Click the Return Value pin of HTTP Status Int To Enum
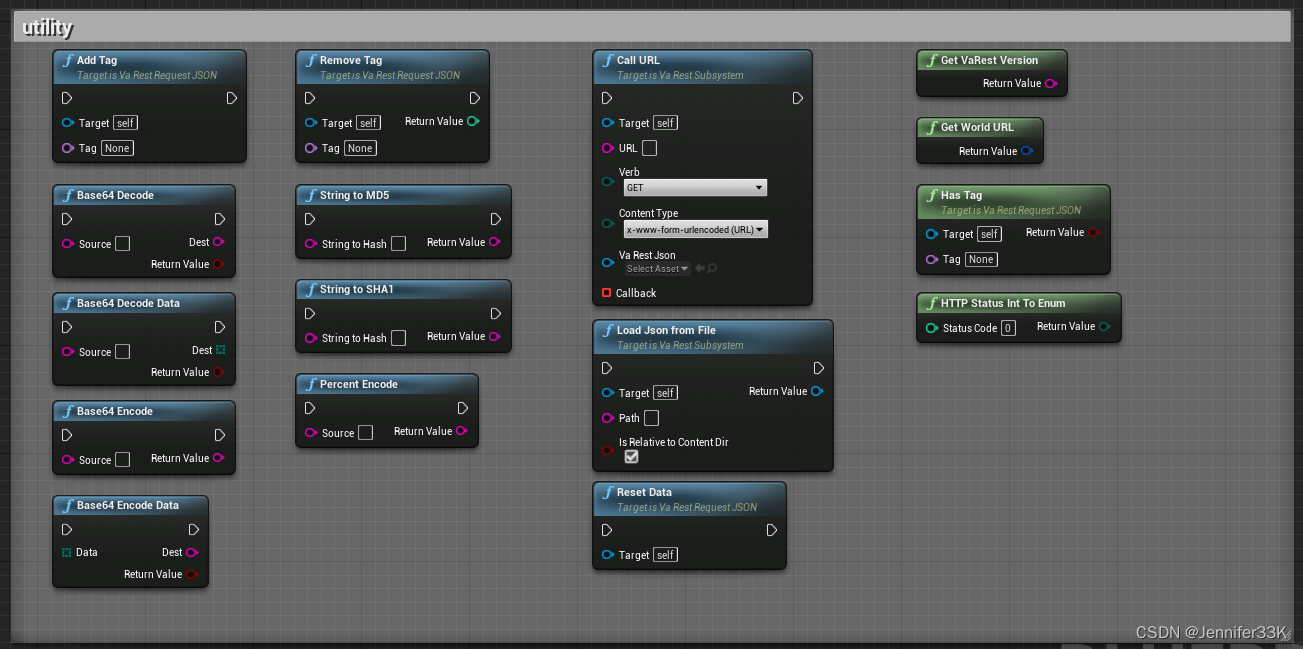The width and height of the screenshot is (1303, 649). pos(1104,328)
